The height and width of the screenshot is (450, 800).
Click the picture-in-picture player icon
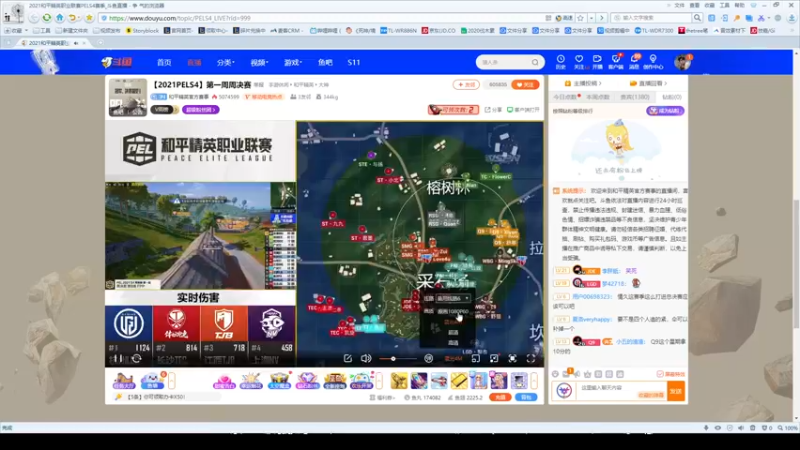[476, 359]
